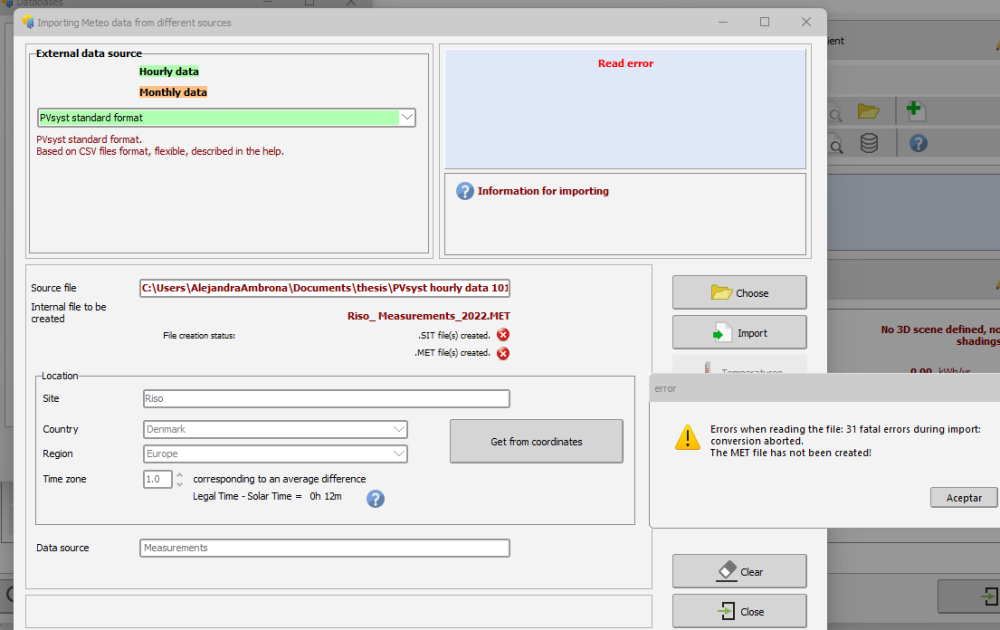The height and width of the screenshot is (630, 1000).
Task: Click blue help icon in background toolbar
Action: (918, 143)
